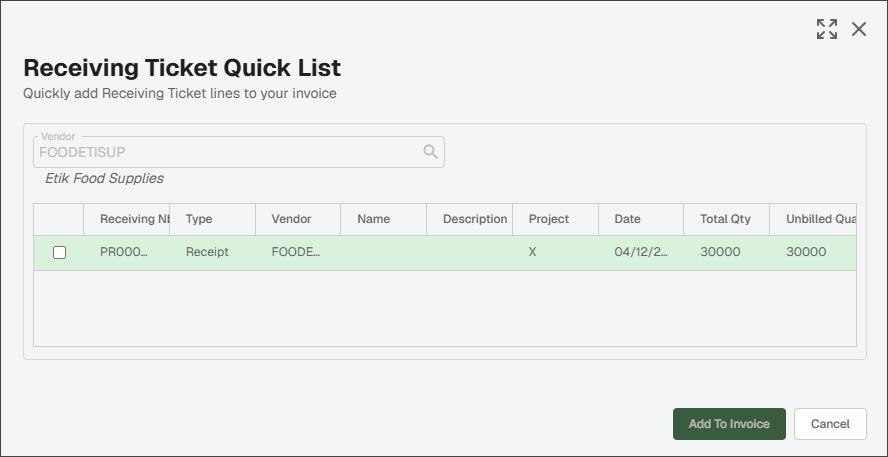Click the Total Qty column header

click(727, 219)
